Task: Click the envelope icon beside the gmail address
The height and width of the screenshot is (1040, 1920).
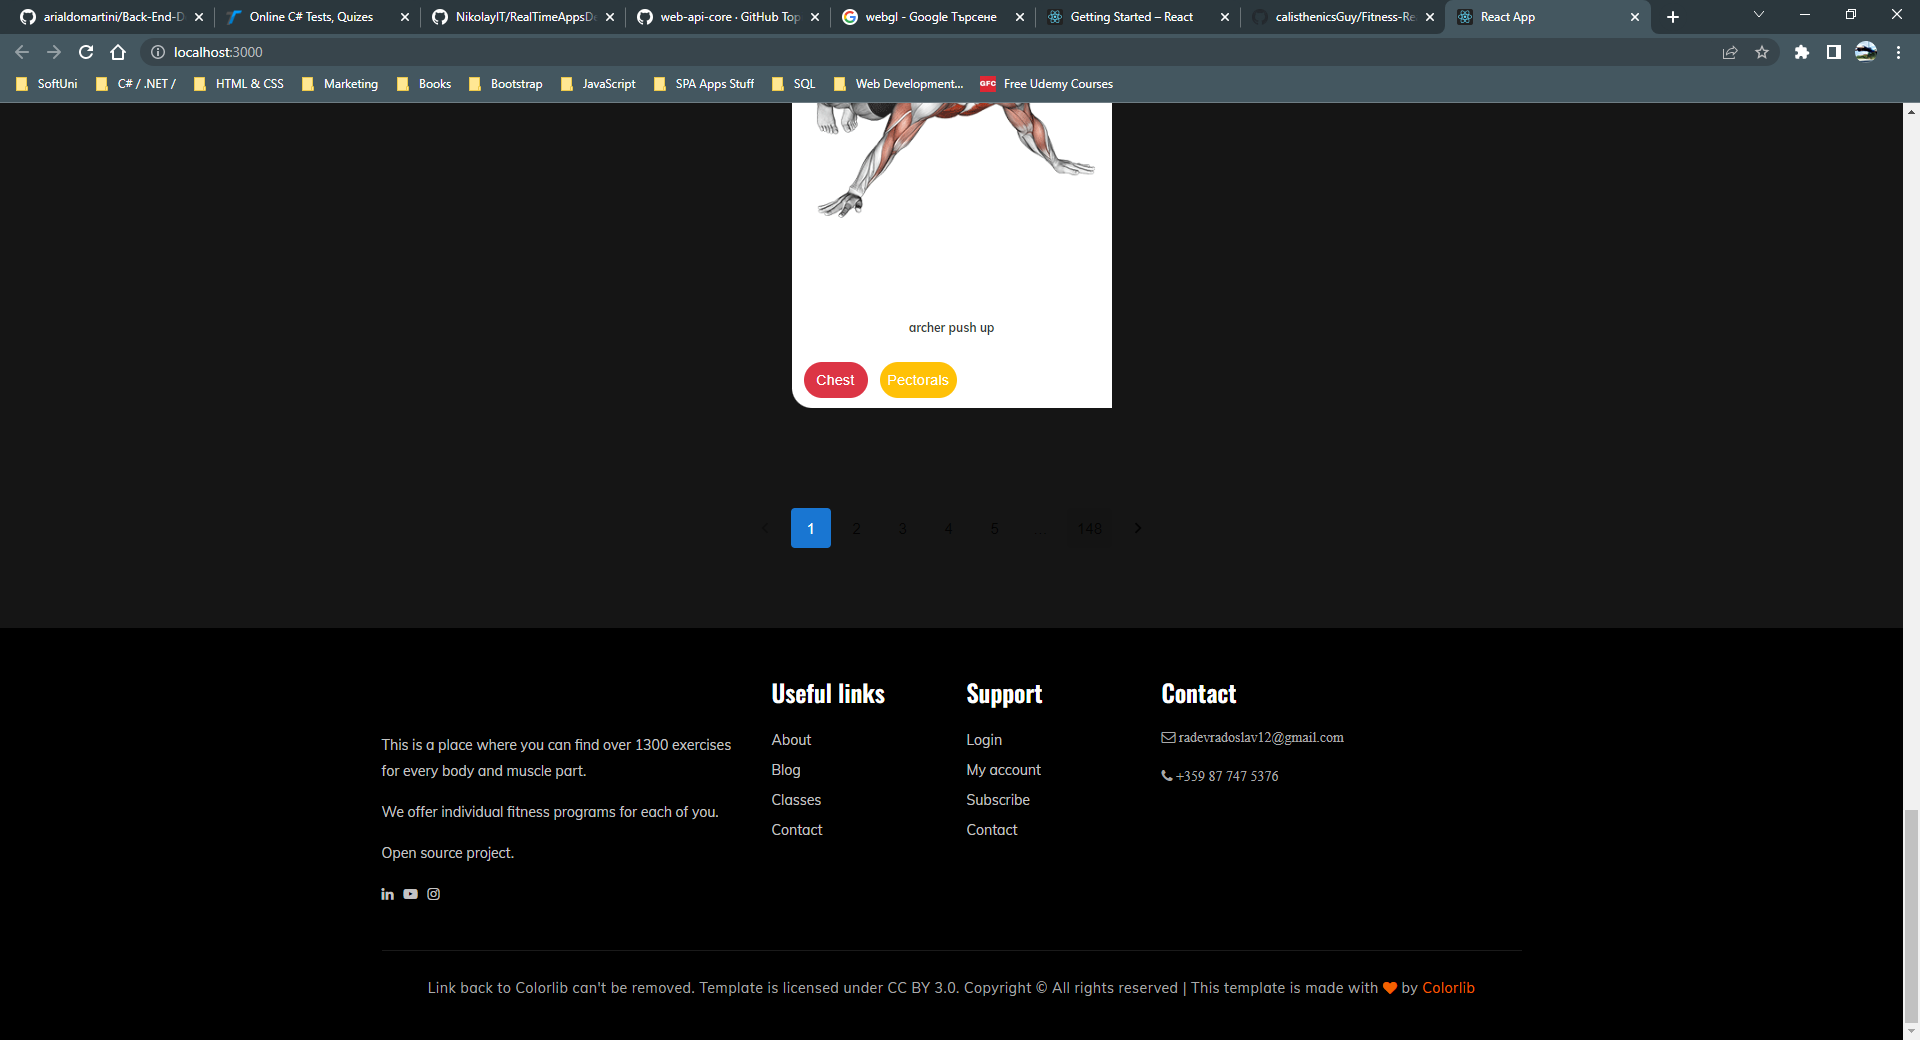Action: click(x=1169, y=737)
